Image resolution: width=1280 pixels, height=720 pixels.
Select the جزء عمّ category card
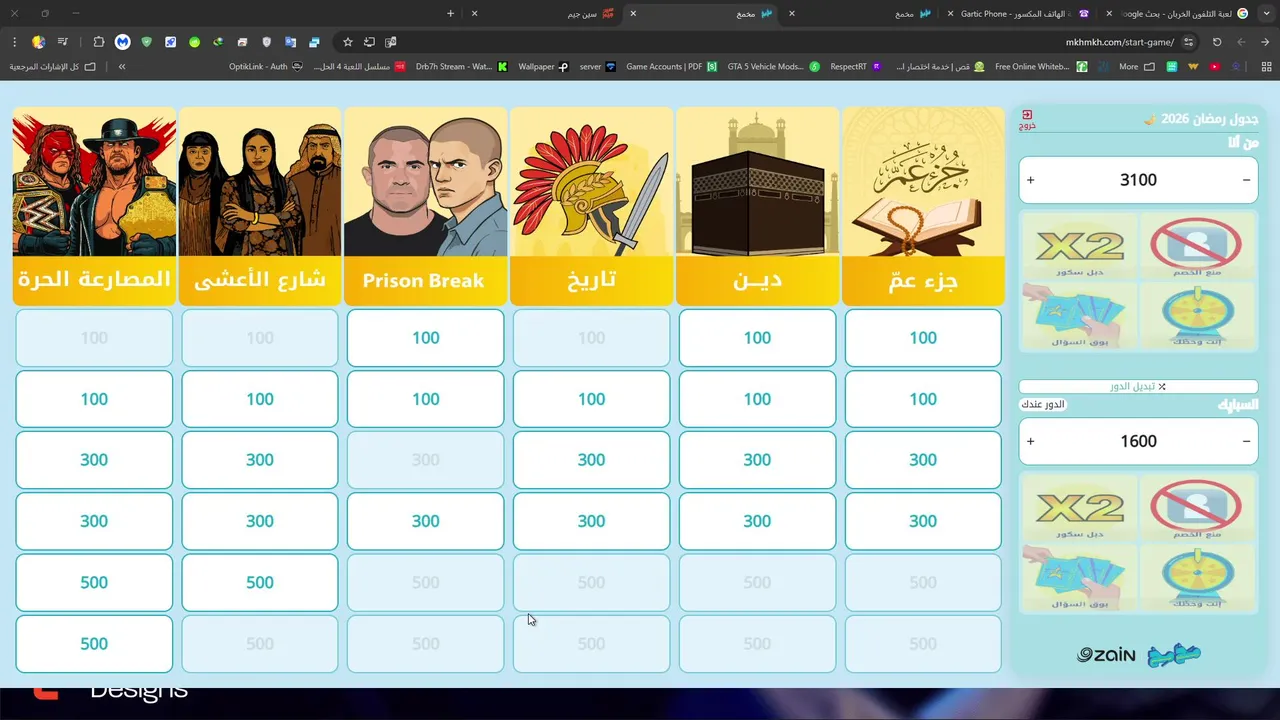(923, 206)
